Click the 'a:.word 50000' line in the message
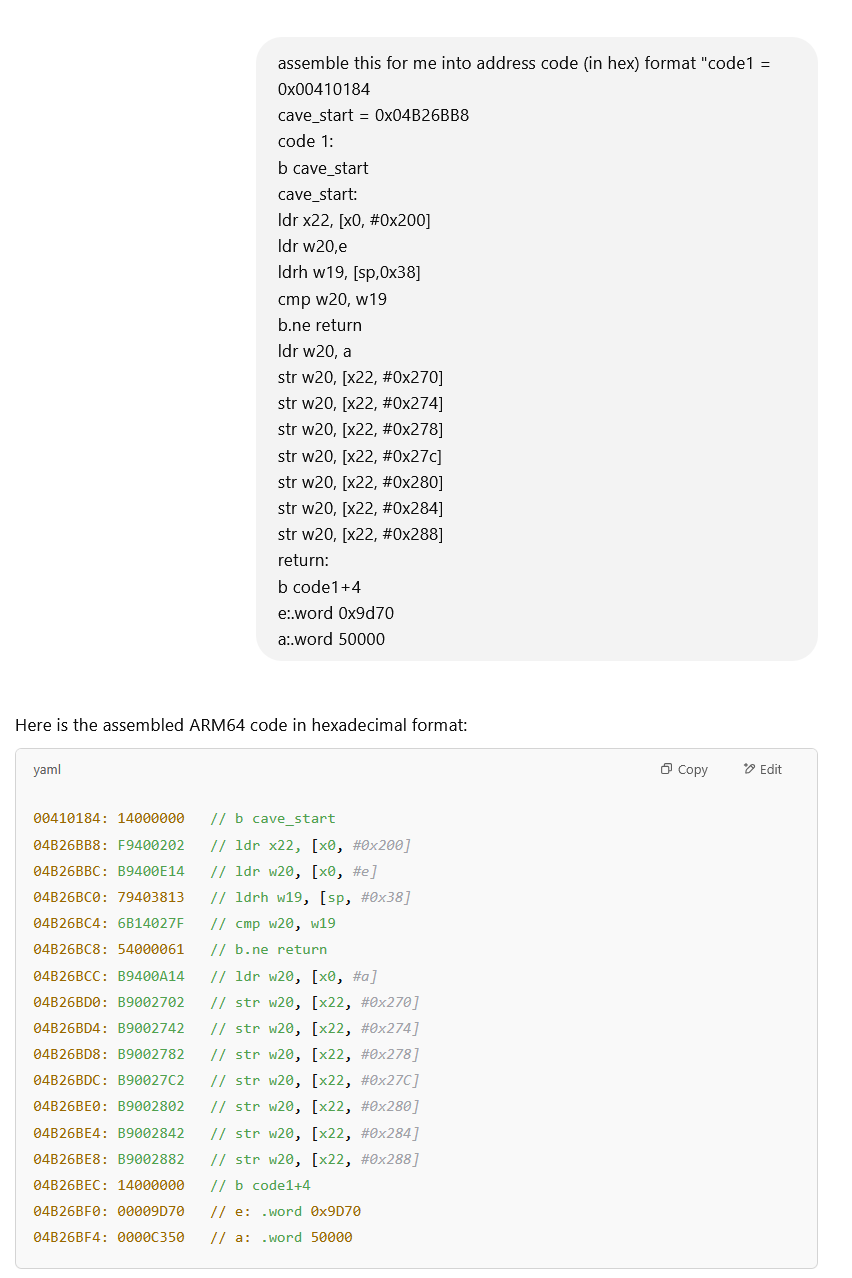 (331, 638)
